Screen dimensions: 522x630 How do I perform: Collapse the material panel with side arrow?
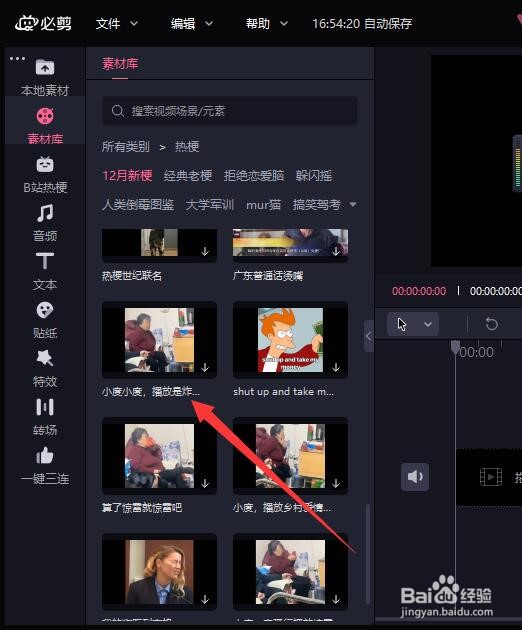pyautogui.click(x=369, y=336)
